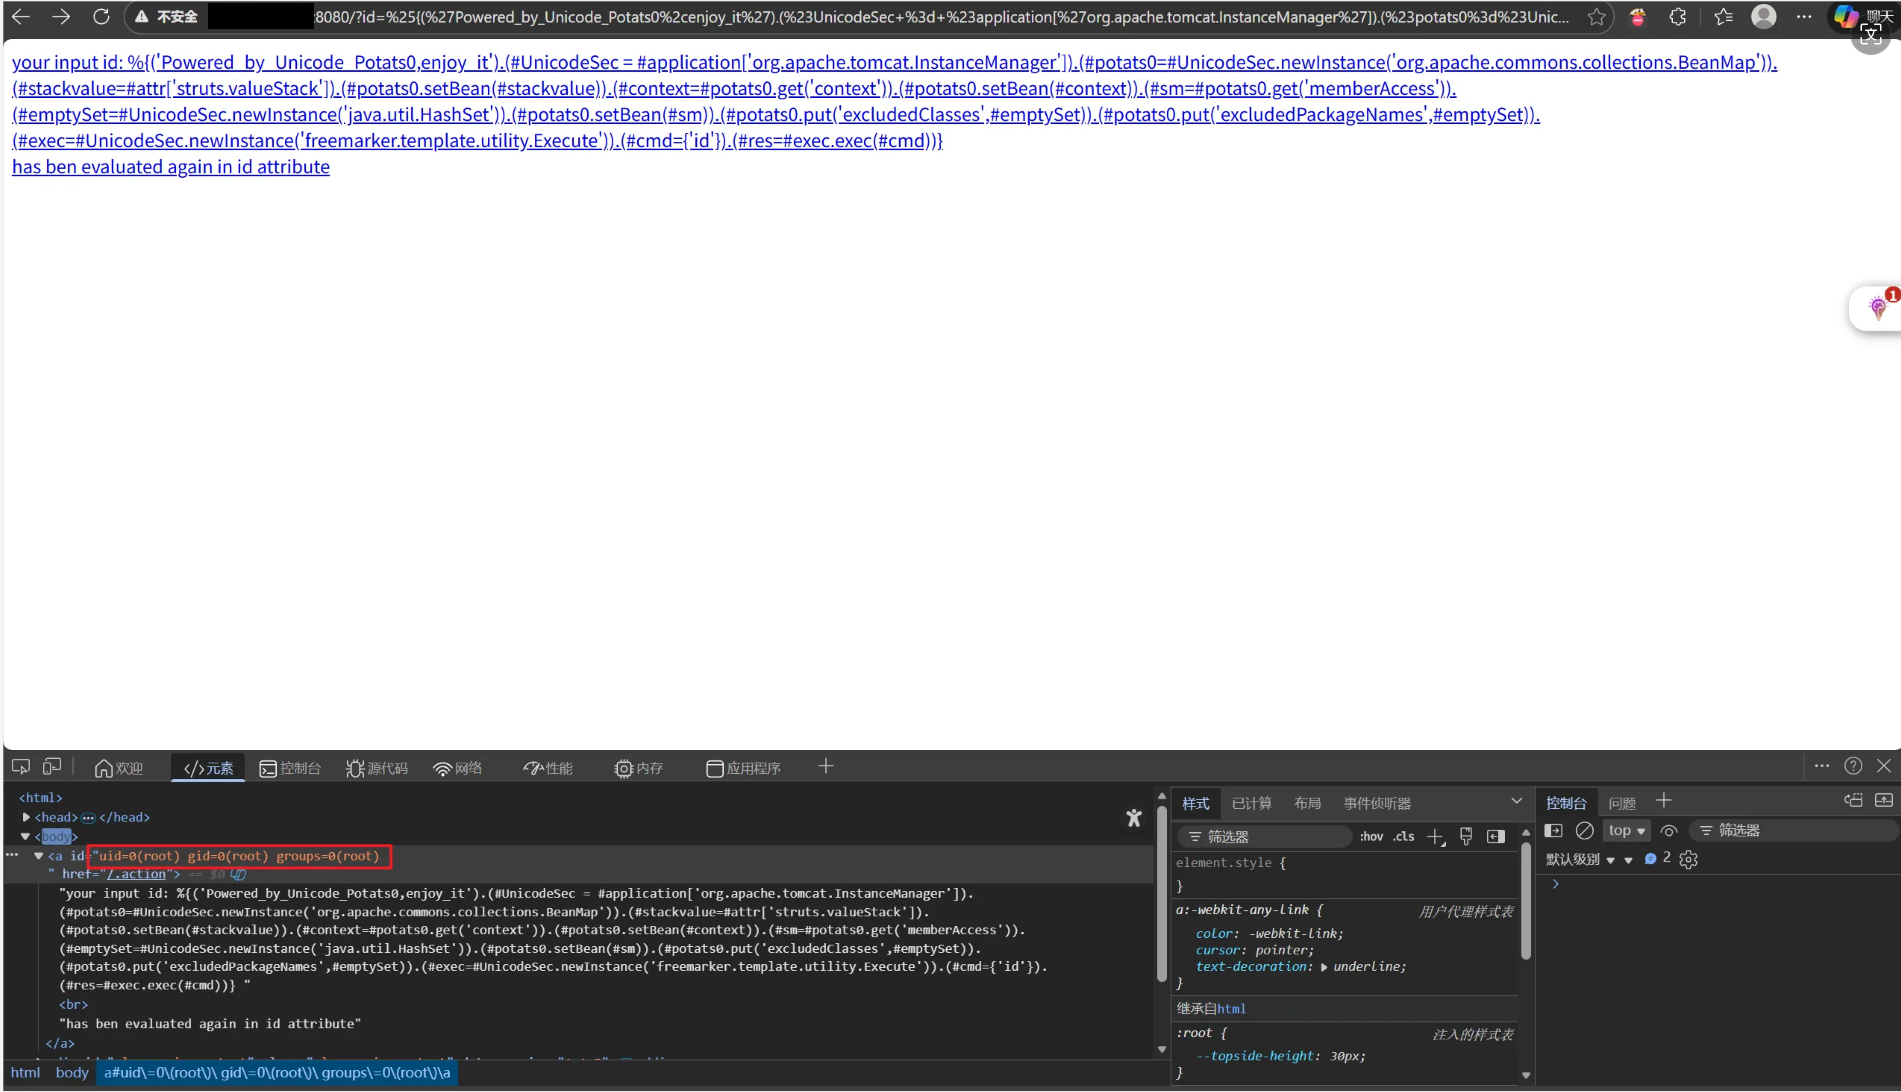Go forward to the next page

pyautogui.click(x=61, y=16)
